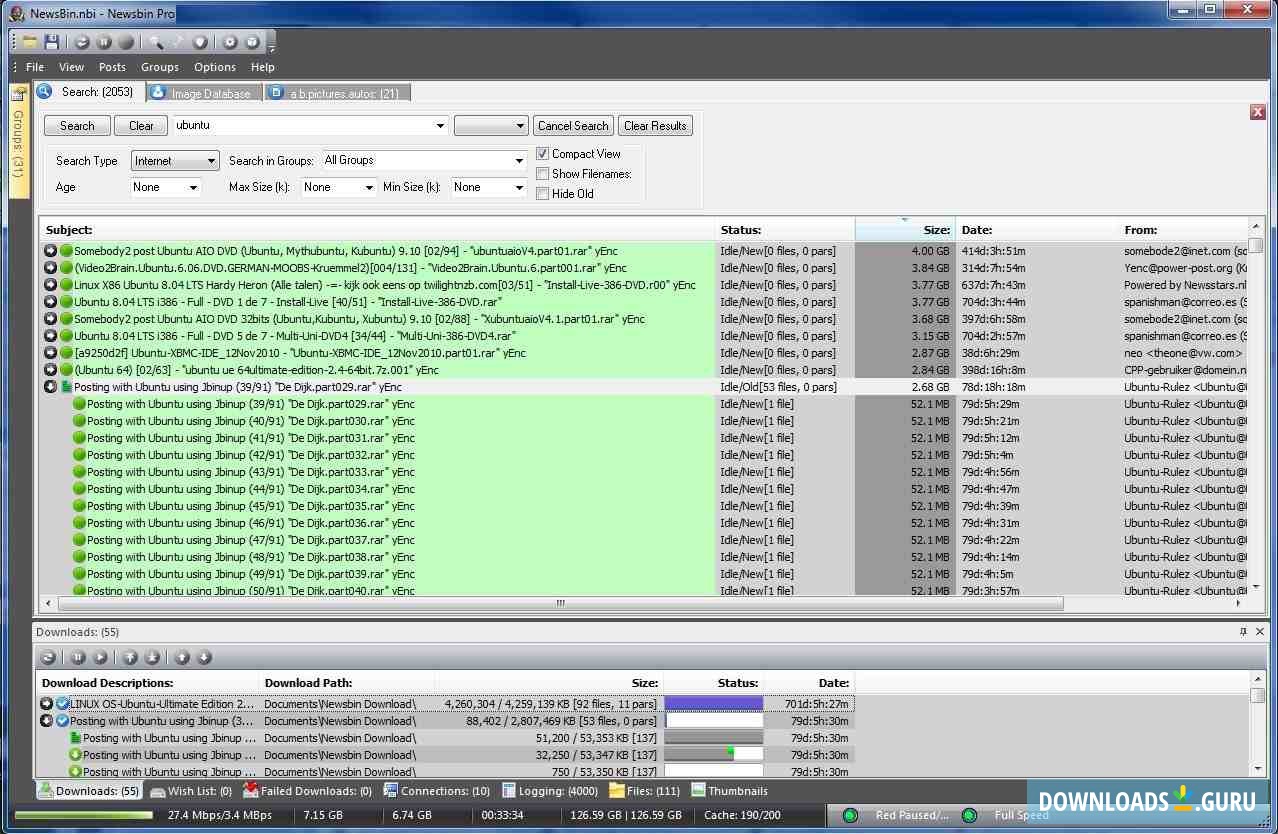Click the Clear button
Screen dimensions: 1278x834
(x=141, y=126)
